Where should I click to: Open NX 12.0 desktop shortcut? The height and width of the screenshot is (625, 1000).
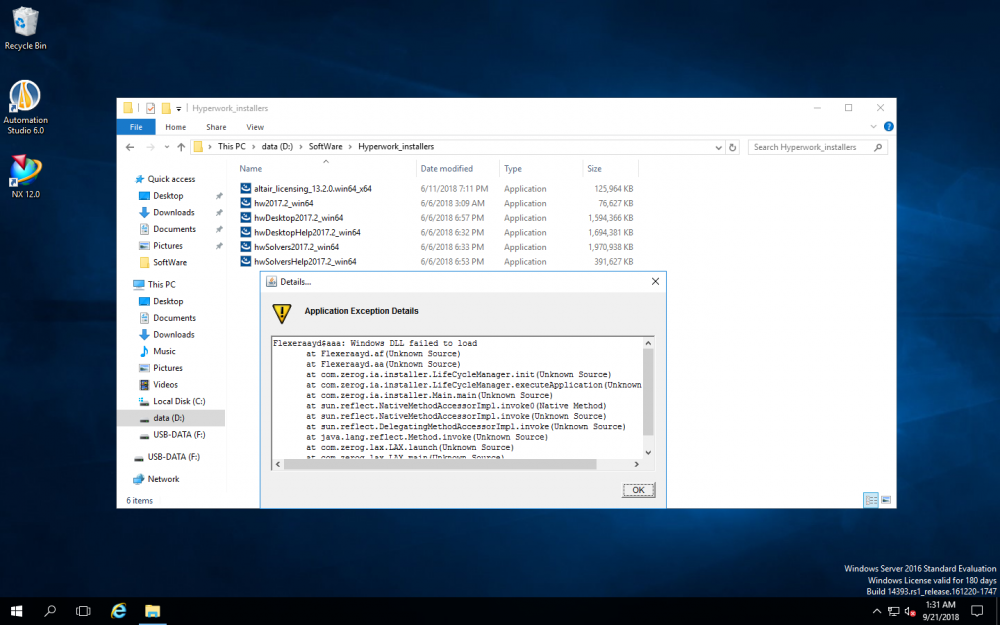coord(25,176)
